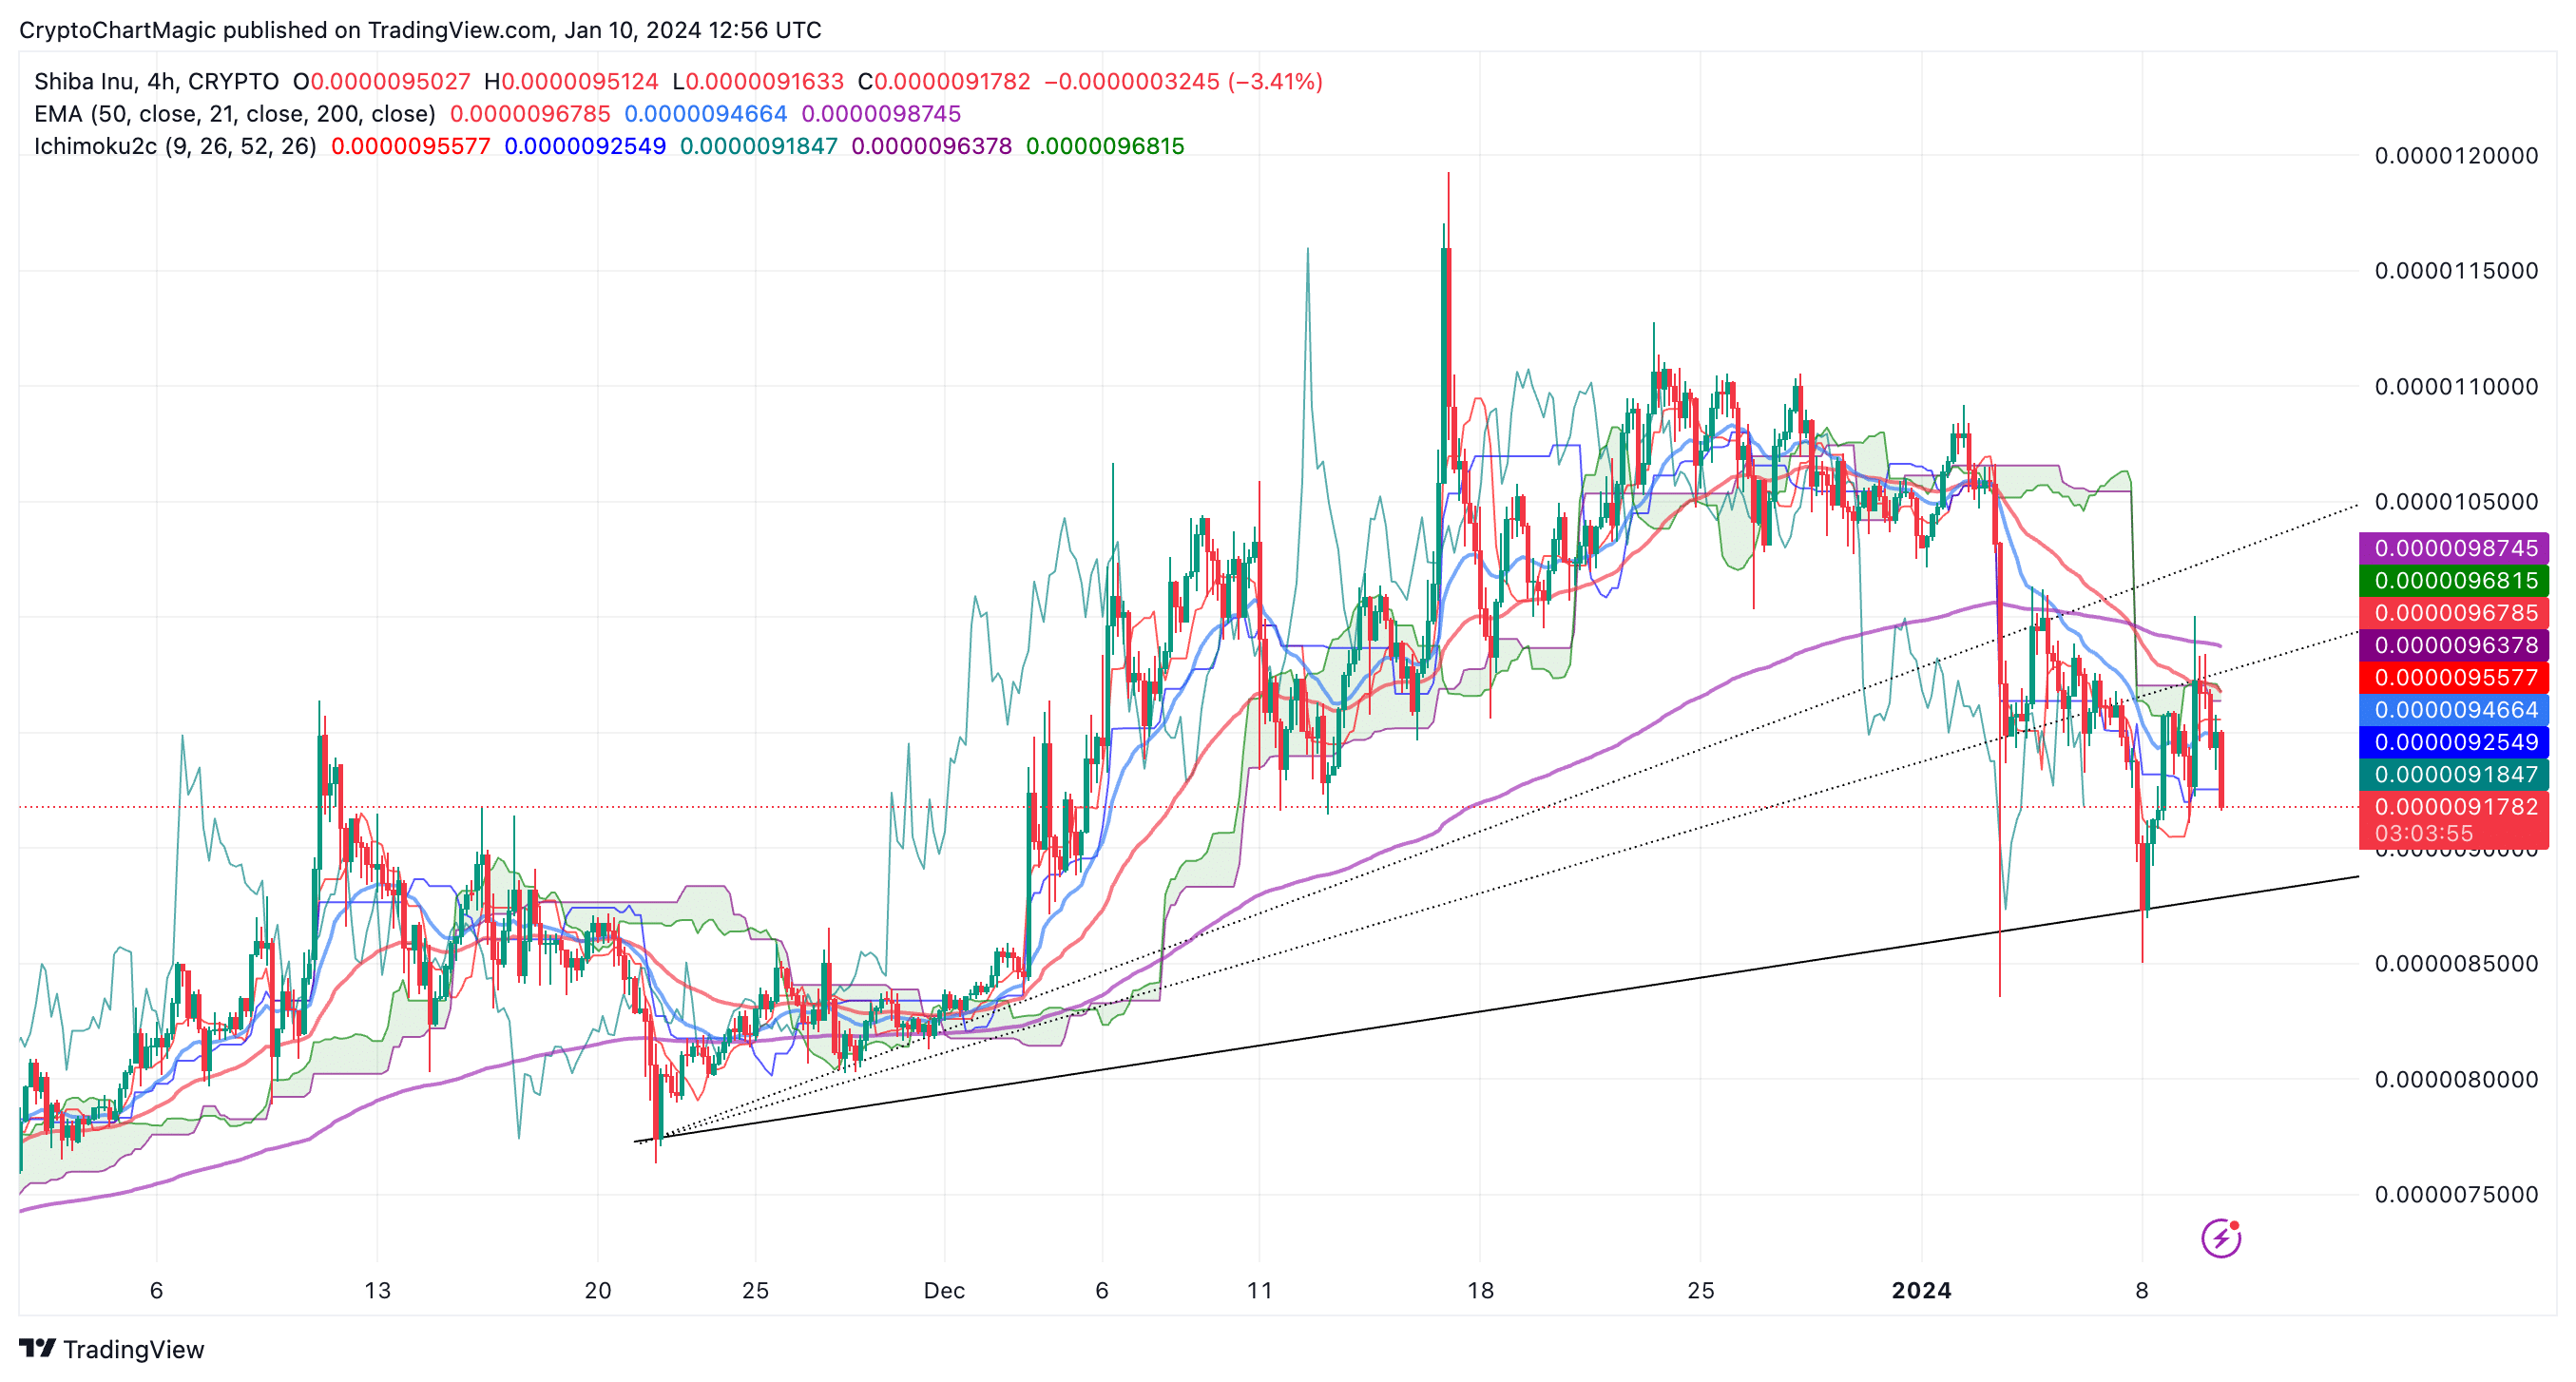Viewport: 2576px width, 1382px height.
Task: Click the open value O0.0000095027 in legend
Action: pos(381,82)
